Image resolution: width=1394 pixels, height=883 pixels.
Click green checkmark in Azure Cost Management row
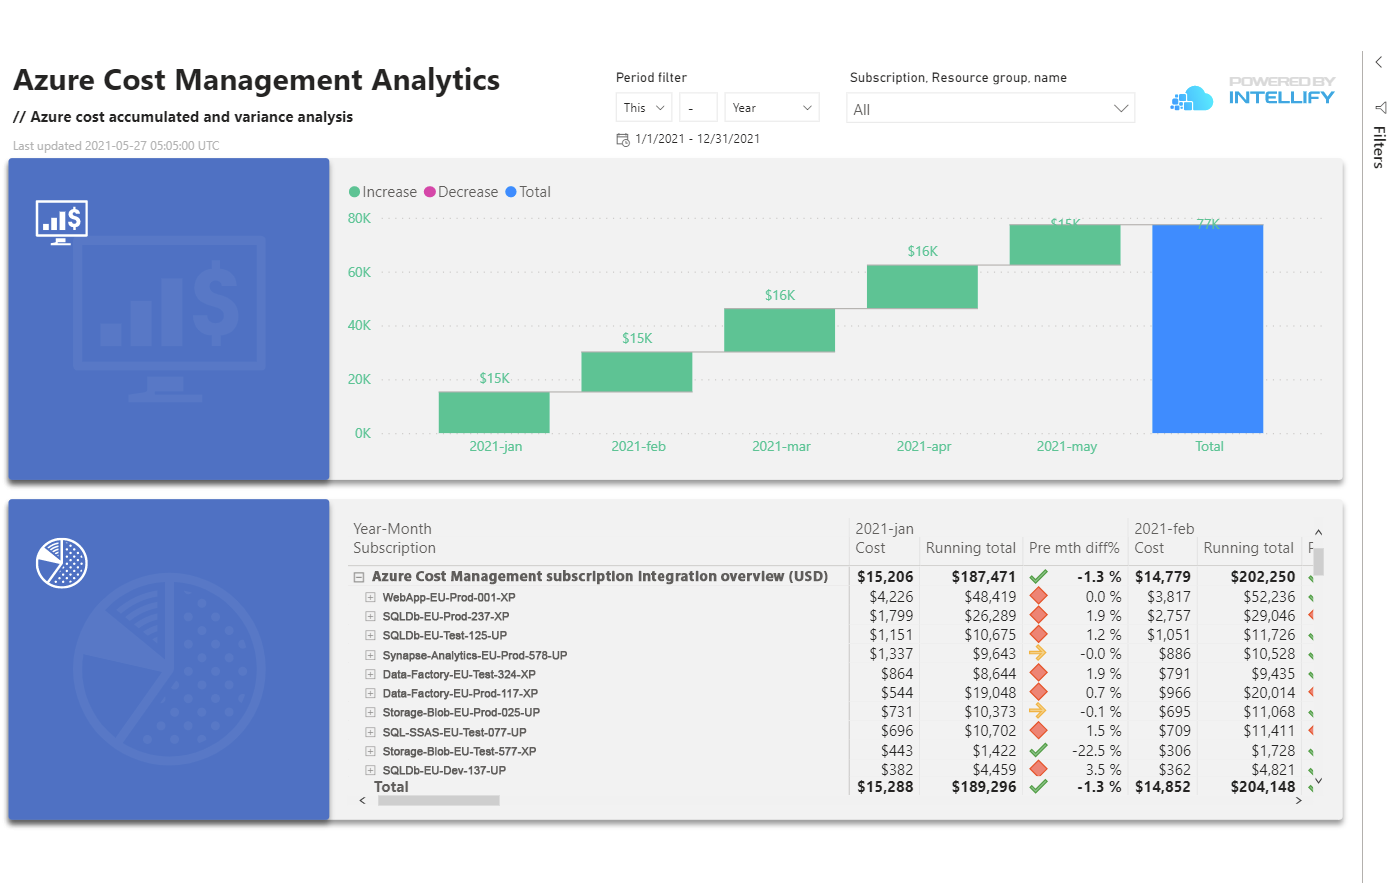(x=1038, y=577)
